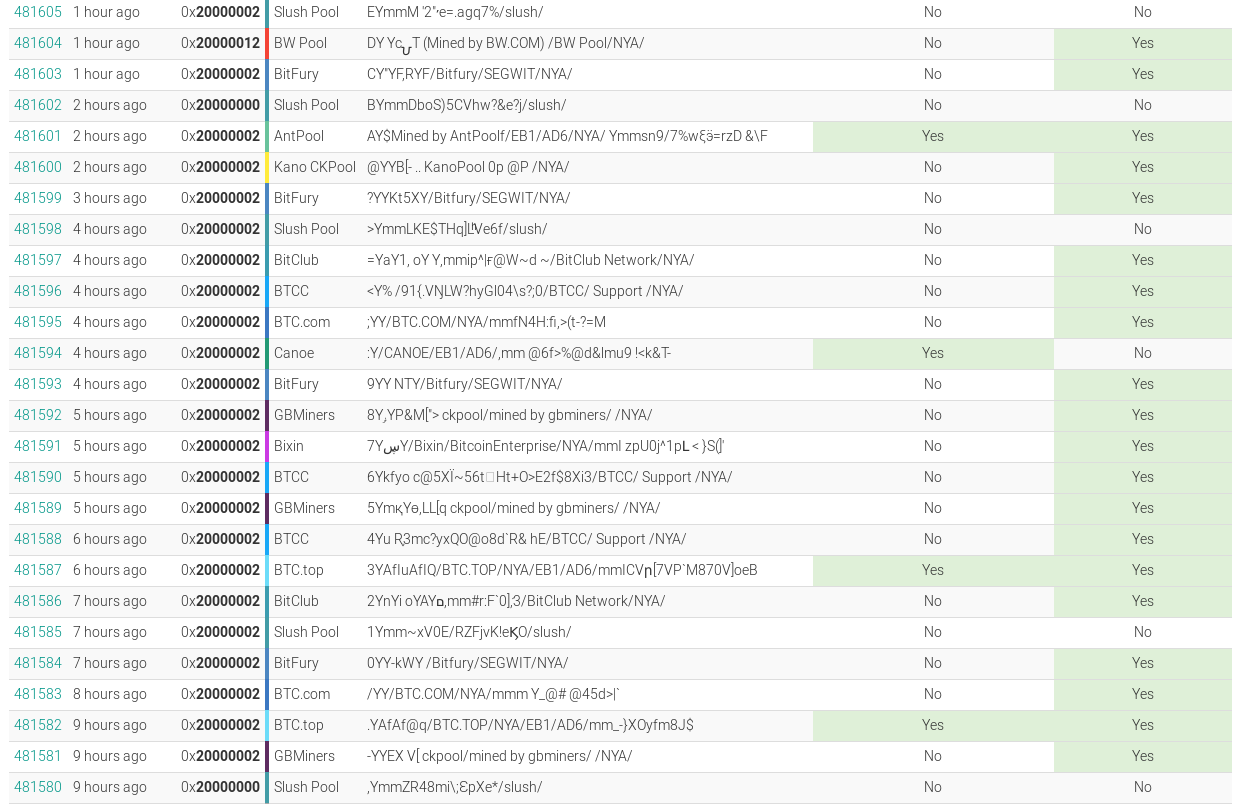Screen dimensions: 1241x804
Task: Click the green Yes cell in row 481584
Action: tap(1143, 663)
